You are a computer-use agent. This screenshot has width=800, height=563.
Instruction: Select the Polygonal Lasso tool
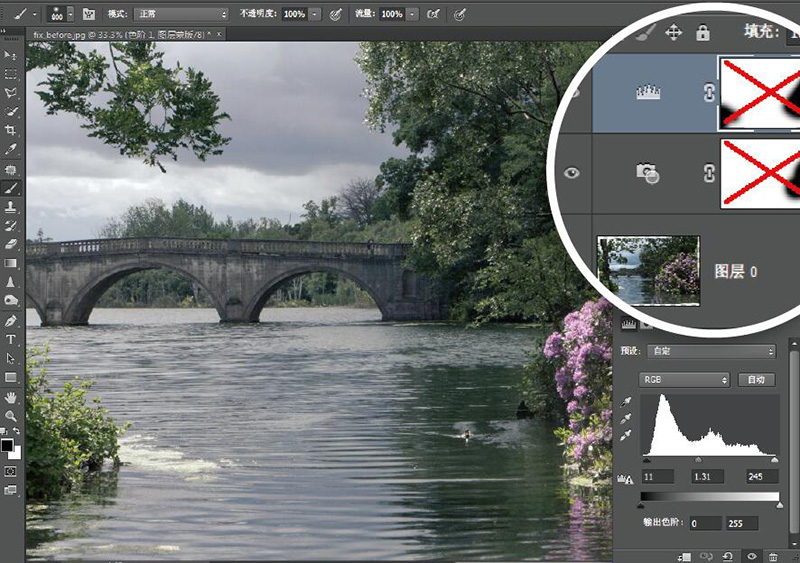[x=10, y=92]
